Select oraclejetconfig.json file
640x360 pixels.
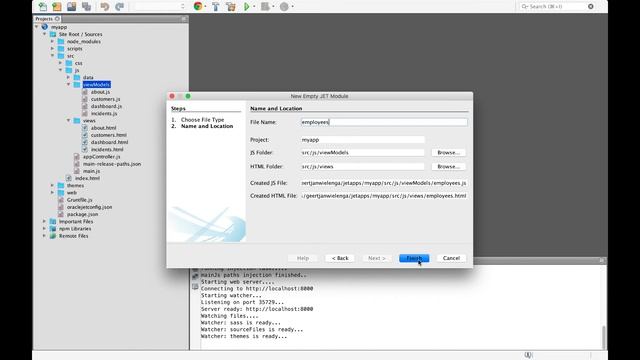pos(89,207)
